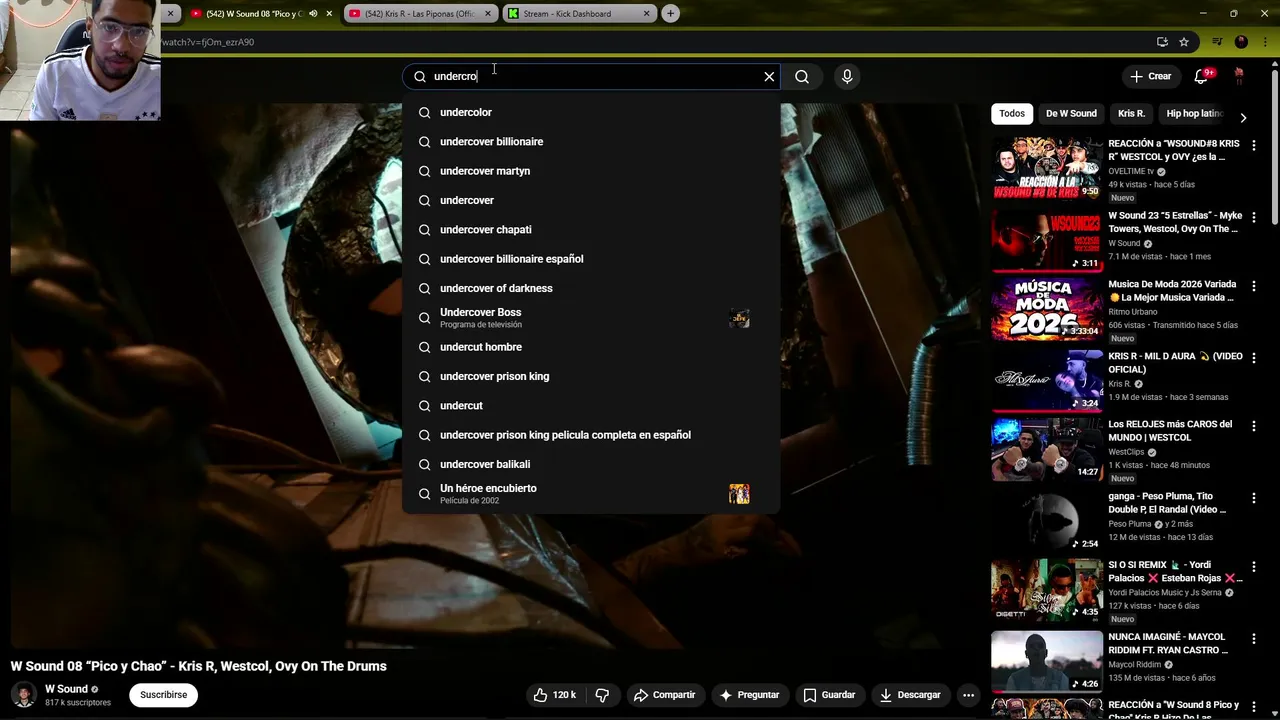The height and width of the screenshot is (720, 1280).
Task: Submit search with the magnifier button
Action: 802,76
